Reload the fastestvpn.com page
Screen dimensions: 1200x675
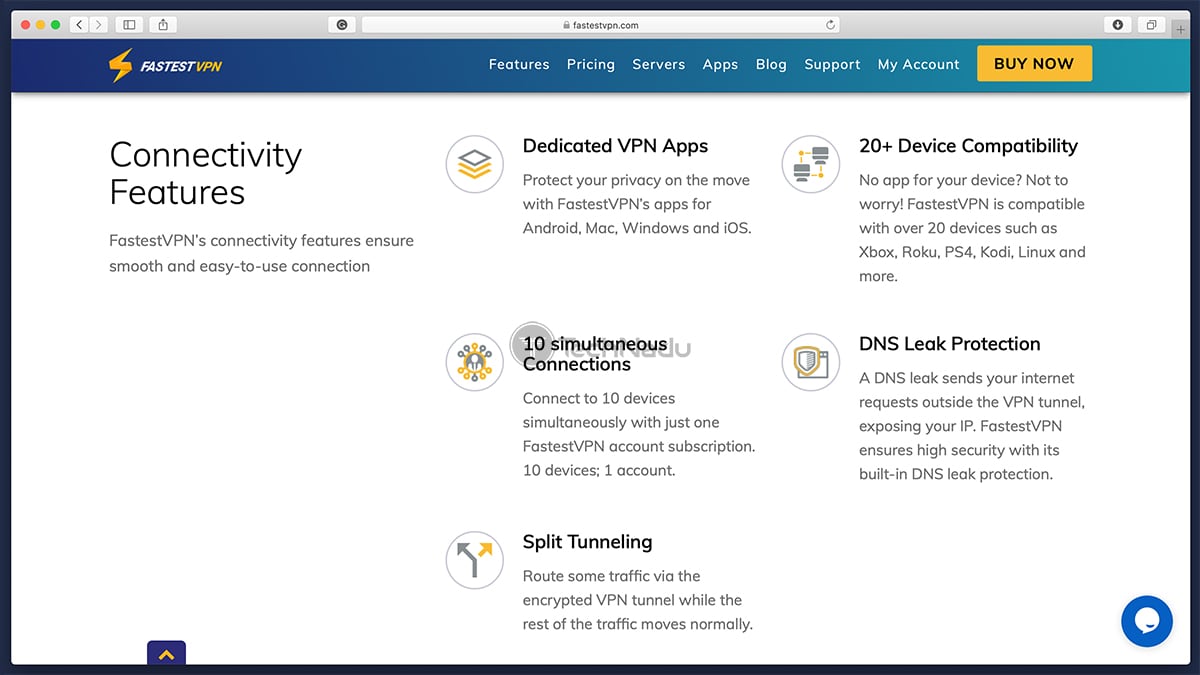tap(830, 25)
